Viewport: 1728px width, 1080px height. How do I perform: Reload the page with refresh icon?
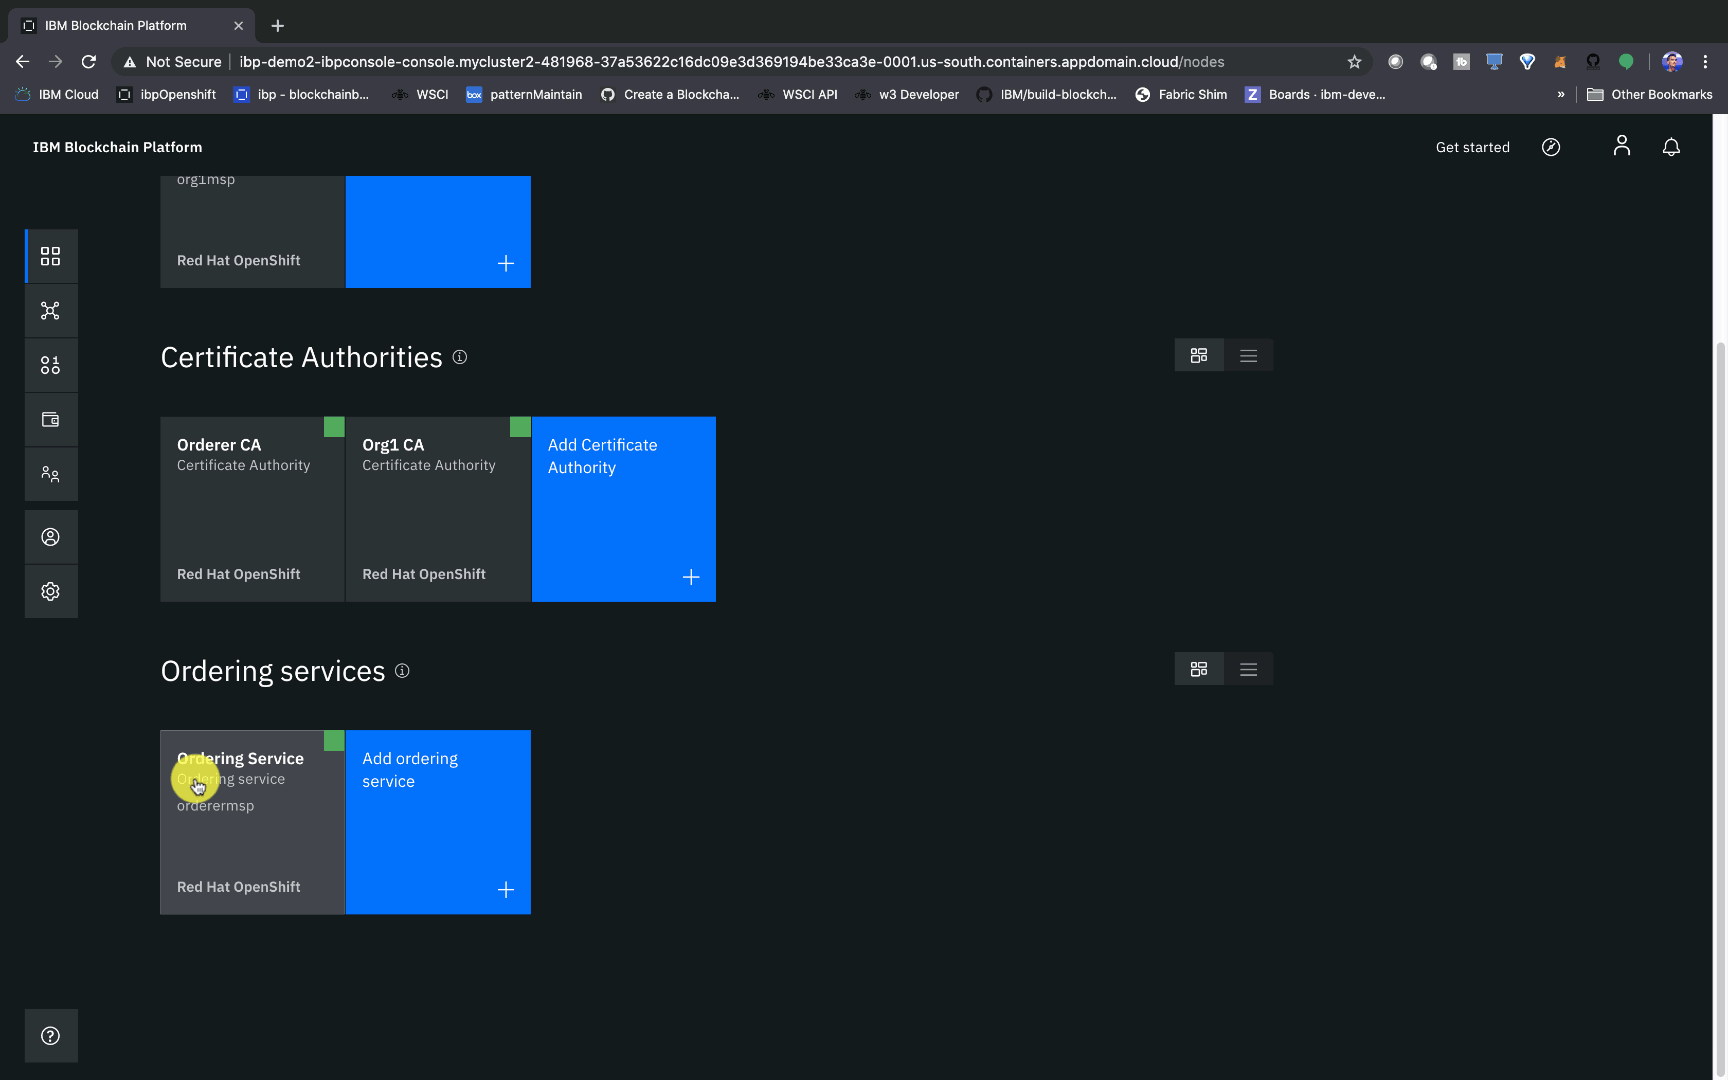tap(88, 62)
